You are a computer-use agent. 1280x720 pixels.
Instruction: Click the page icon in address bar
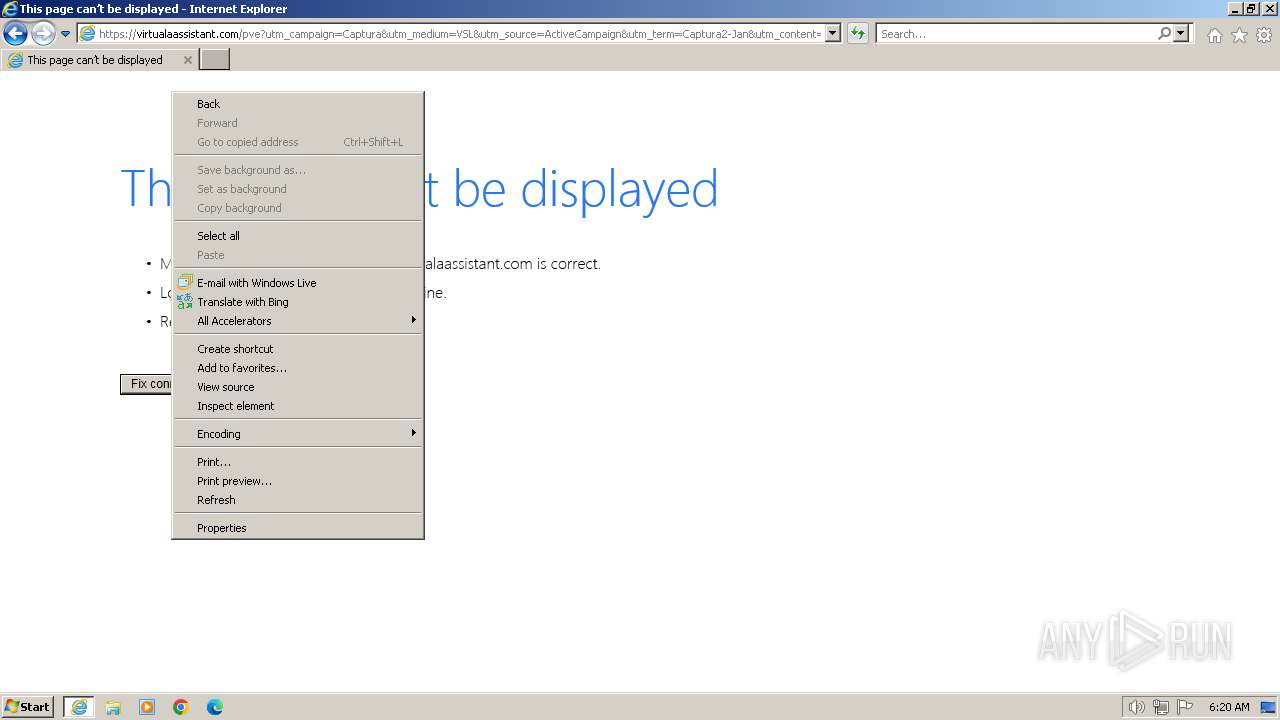coord(88,34)
